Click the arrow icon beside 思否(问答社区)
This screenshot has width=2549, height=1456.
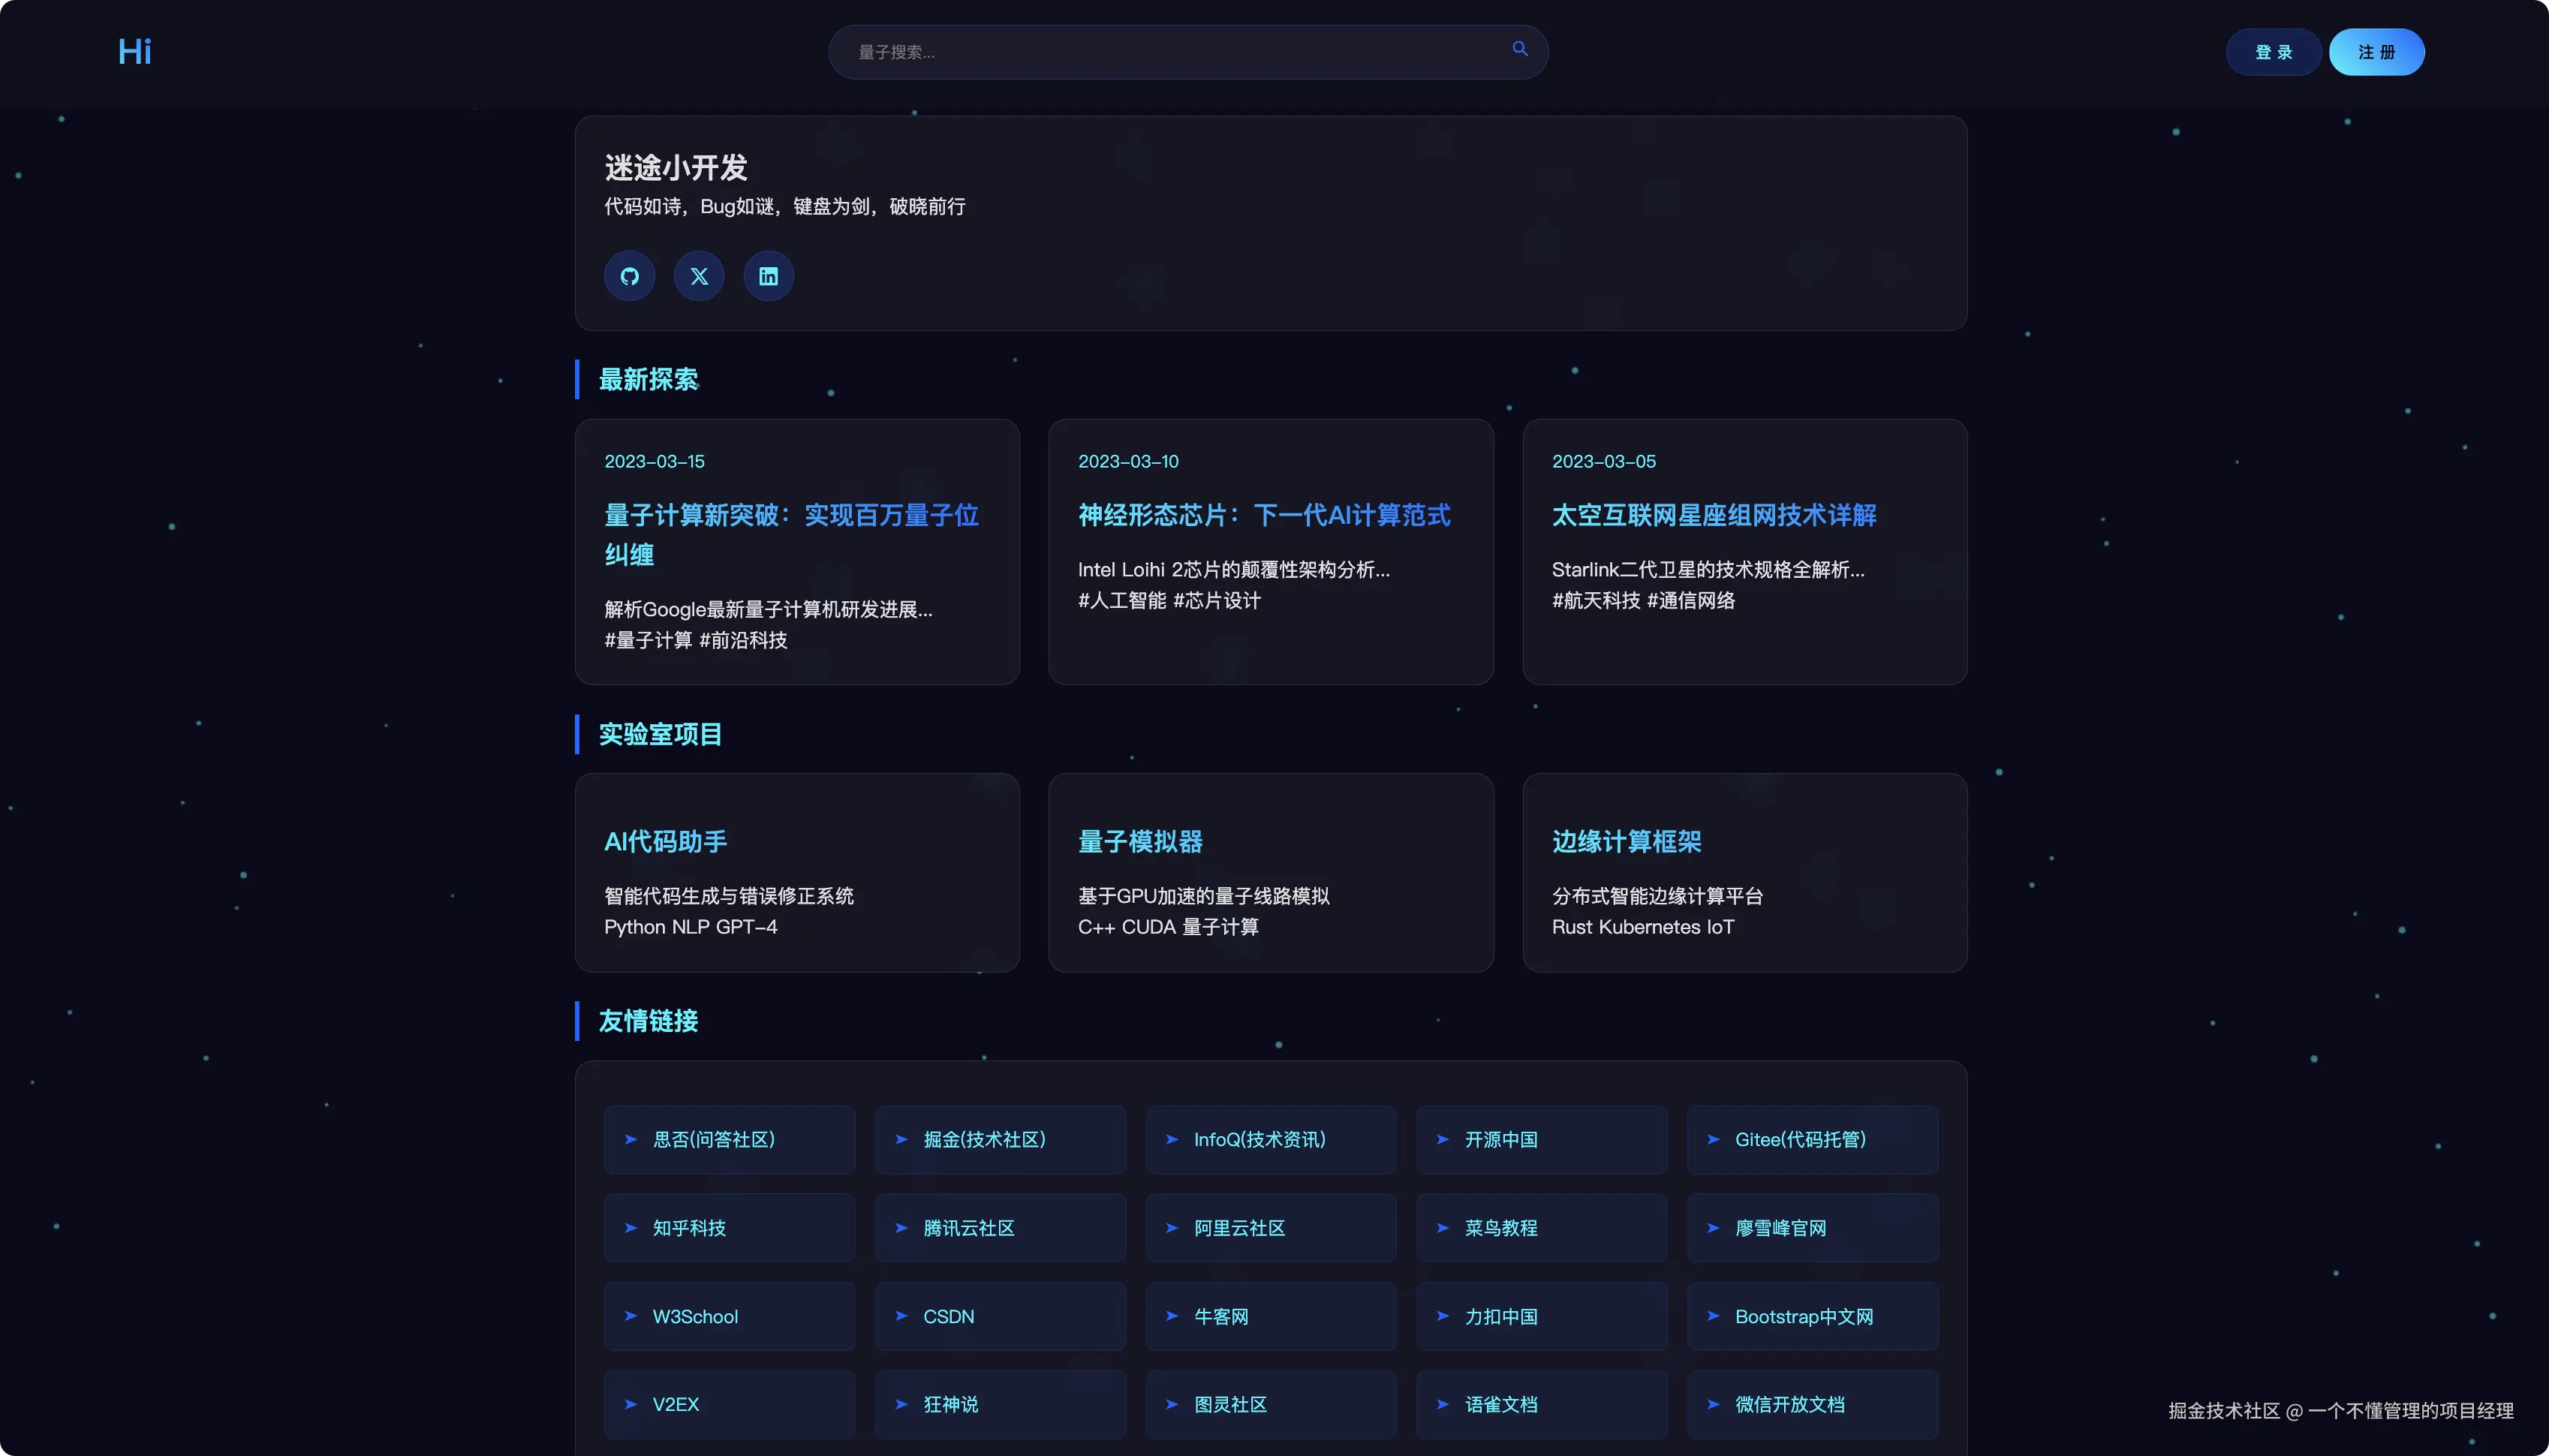pos(631,1139)
